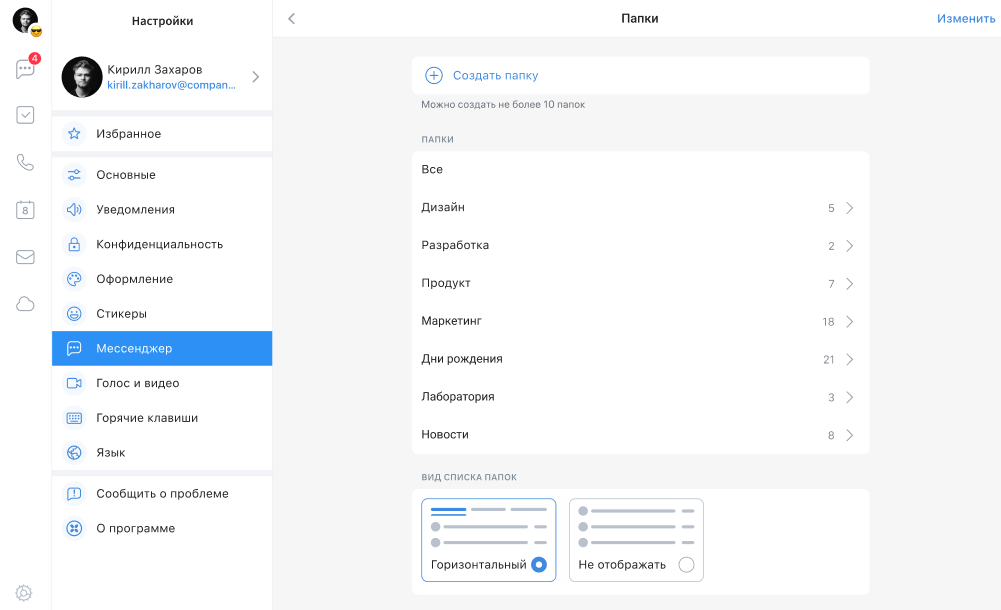Open the mail envelope icon
Viewport: 1001px width, 610px height.
click(x=25, y=257)
